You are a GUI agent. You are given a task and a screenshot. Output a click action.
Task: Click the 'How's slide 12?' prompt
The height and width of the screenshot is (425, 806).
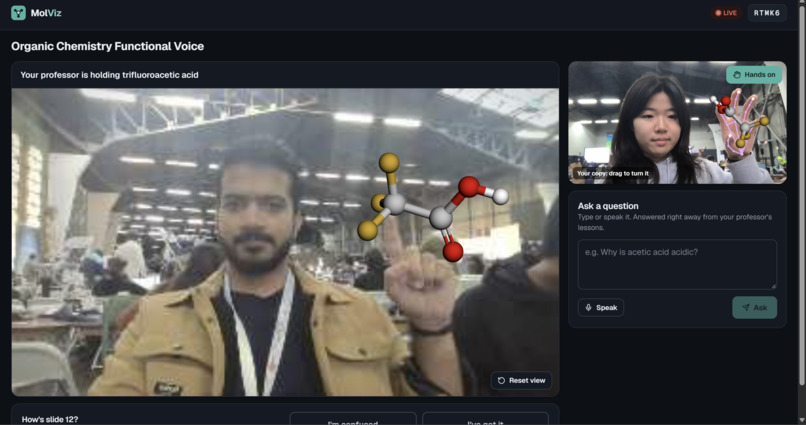(50, 419)
